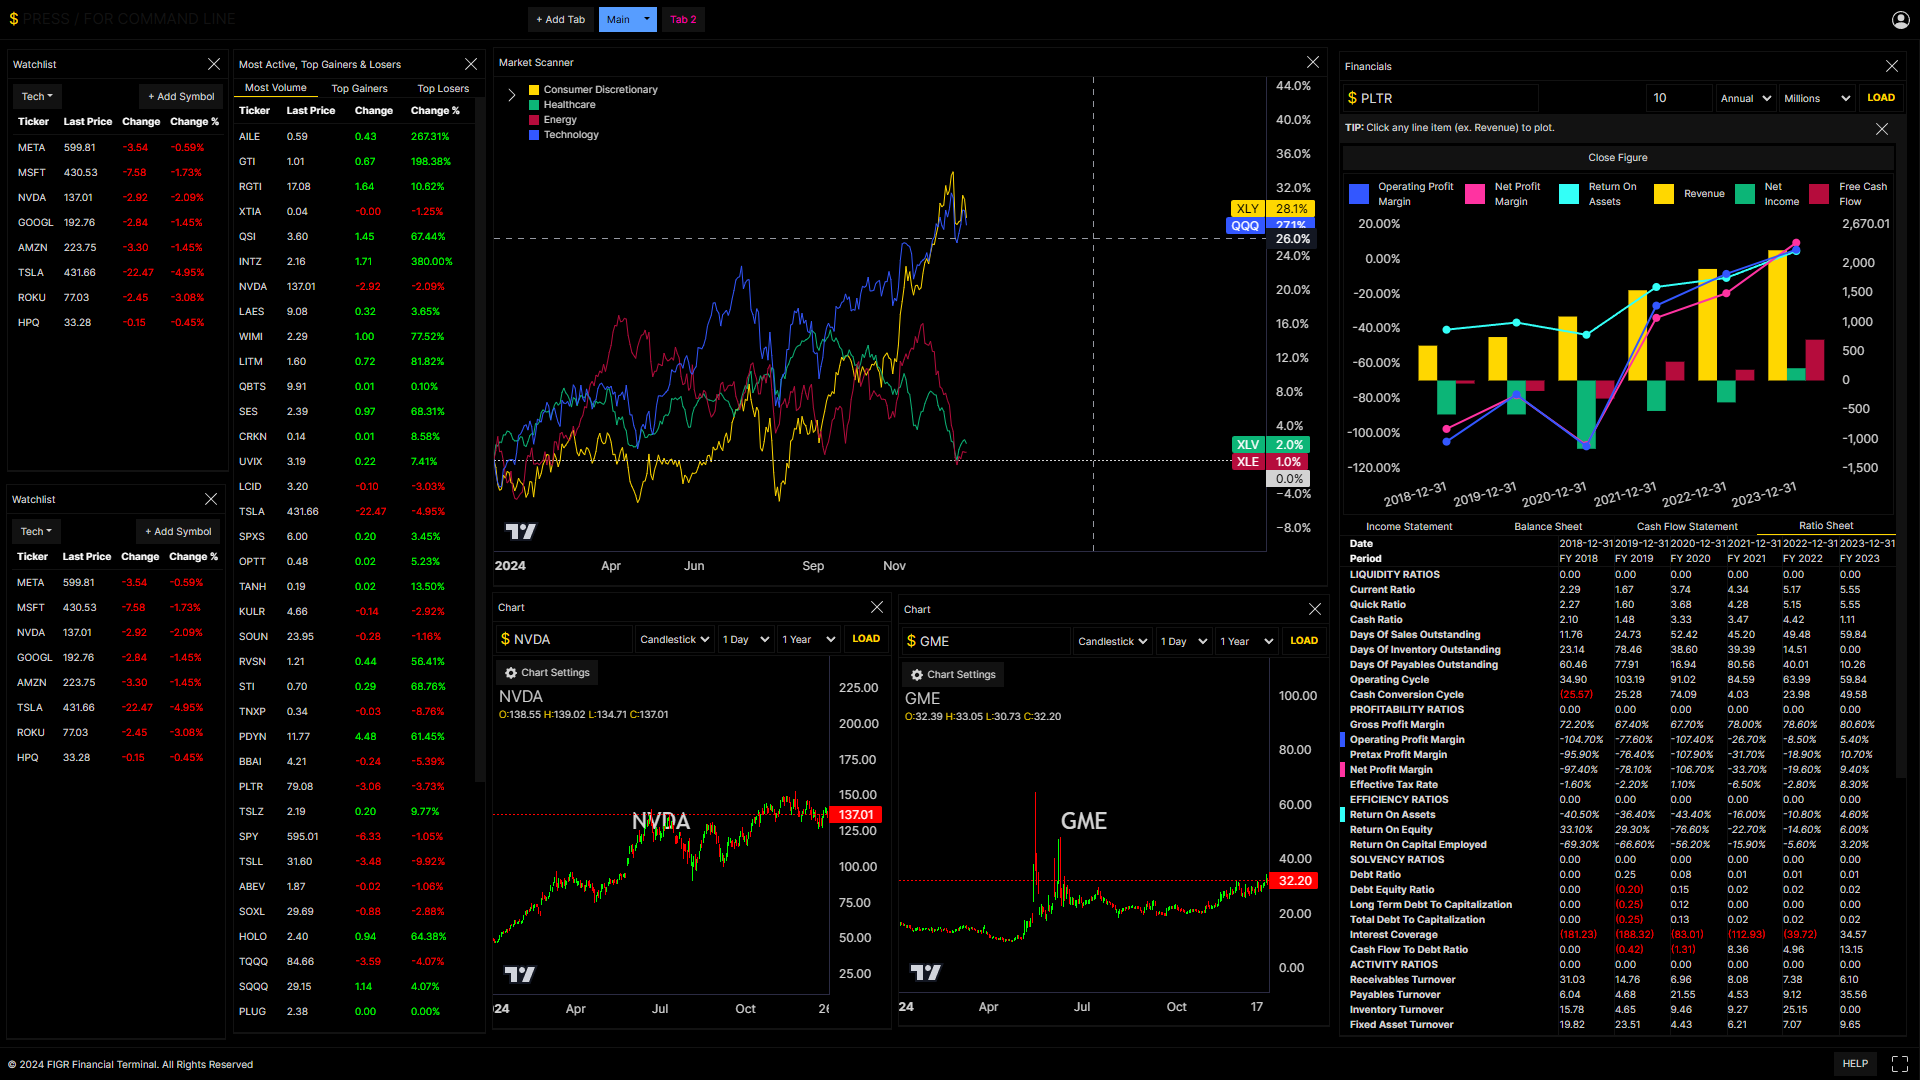
Task: Click LOAD button in Financials panel
Action: pos(1880,98)
